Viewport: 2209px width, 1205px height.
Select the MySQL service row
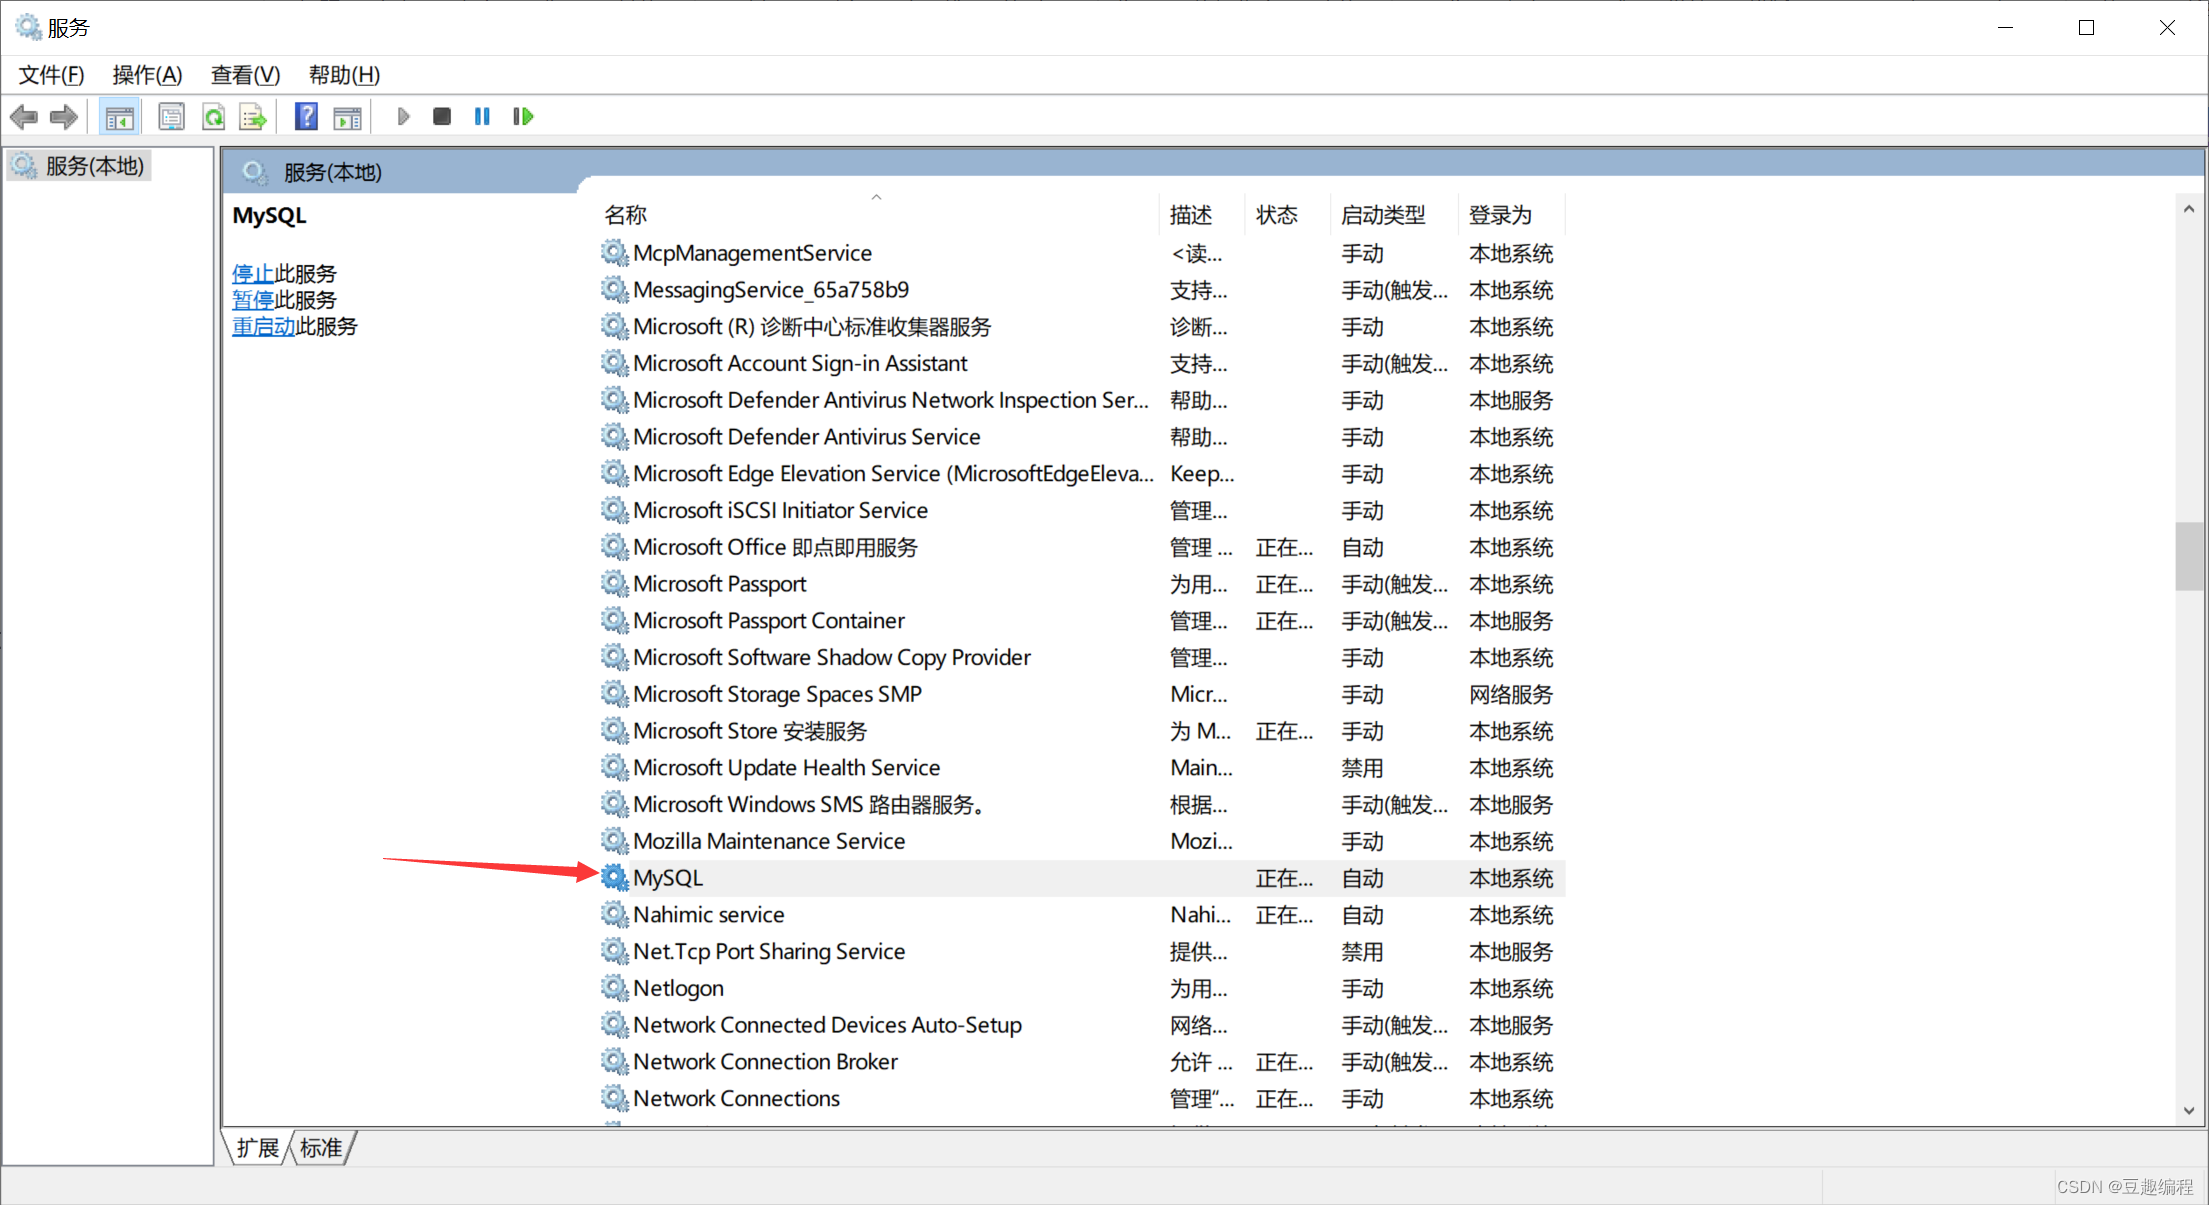1082,878
